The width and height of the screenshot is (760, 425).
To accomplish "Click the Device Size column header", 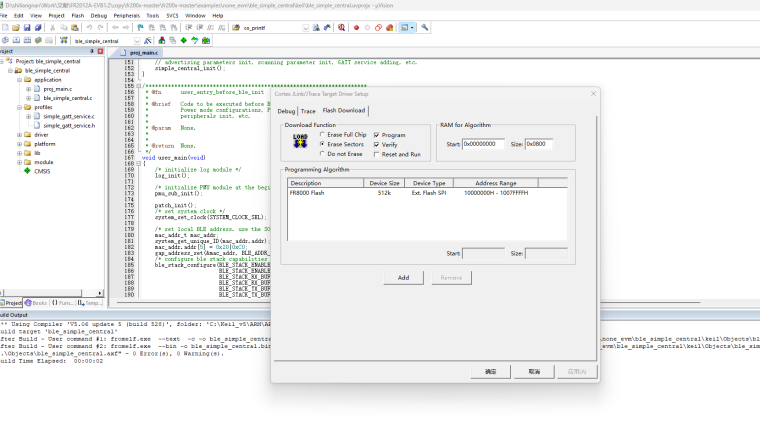I will pyautogui.click(x=384, y=183).
